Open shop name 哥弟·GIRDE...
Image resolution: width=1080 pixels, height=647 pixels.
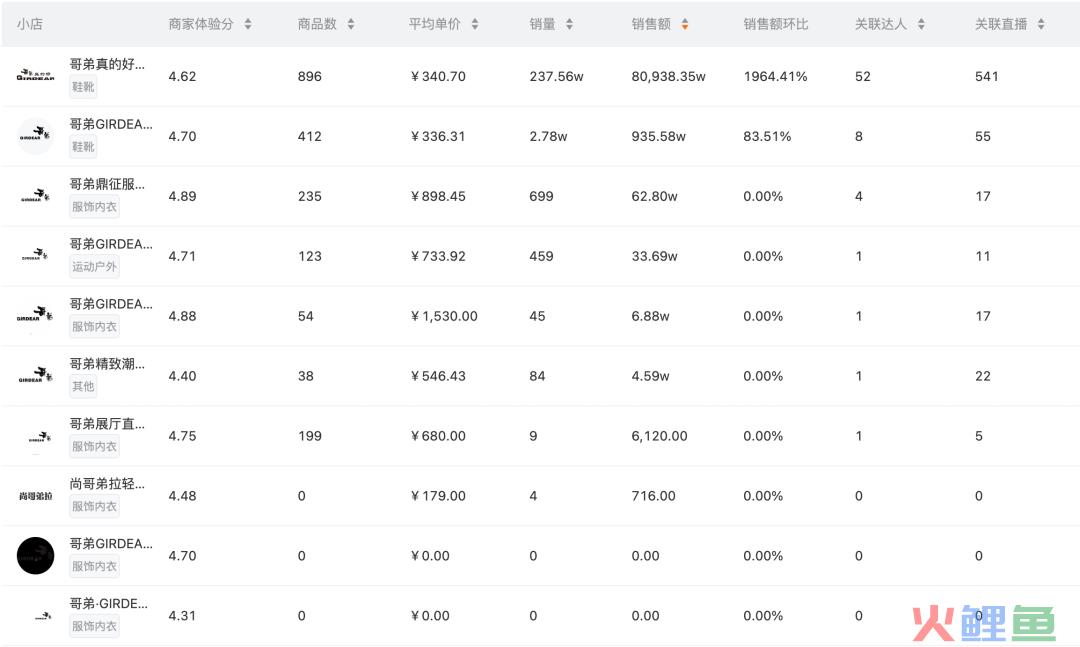tap(108, 604)
